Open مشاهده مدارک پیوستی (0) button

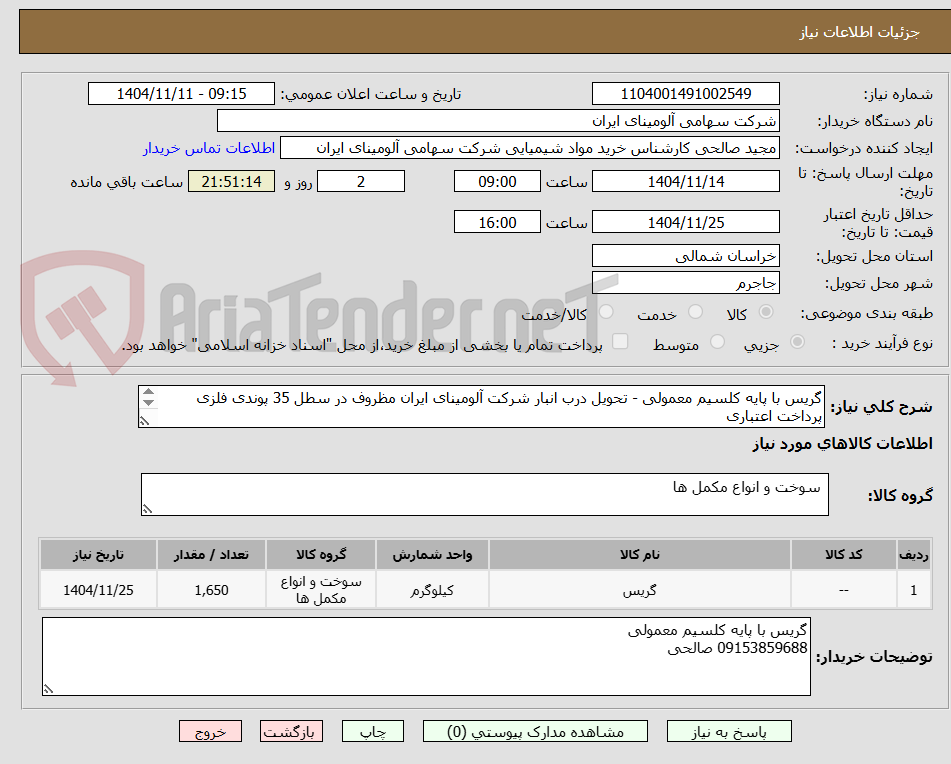[x=535, y=731]
